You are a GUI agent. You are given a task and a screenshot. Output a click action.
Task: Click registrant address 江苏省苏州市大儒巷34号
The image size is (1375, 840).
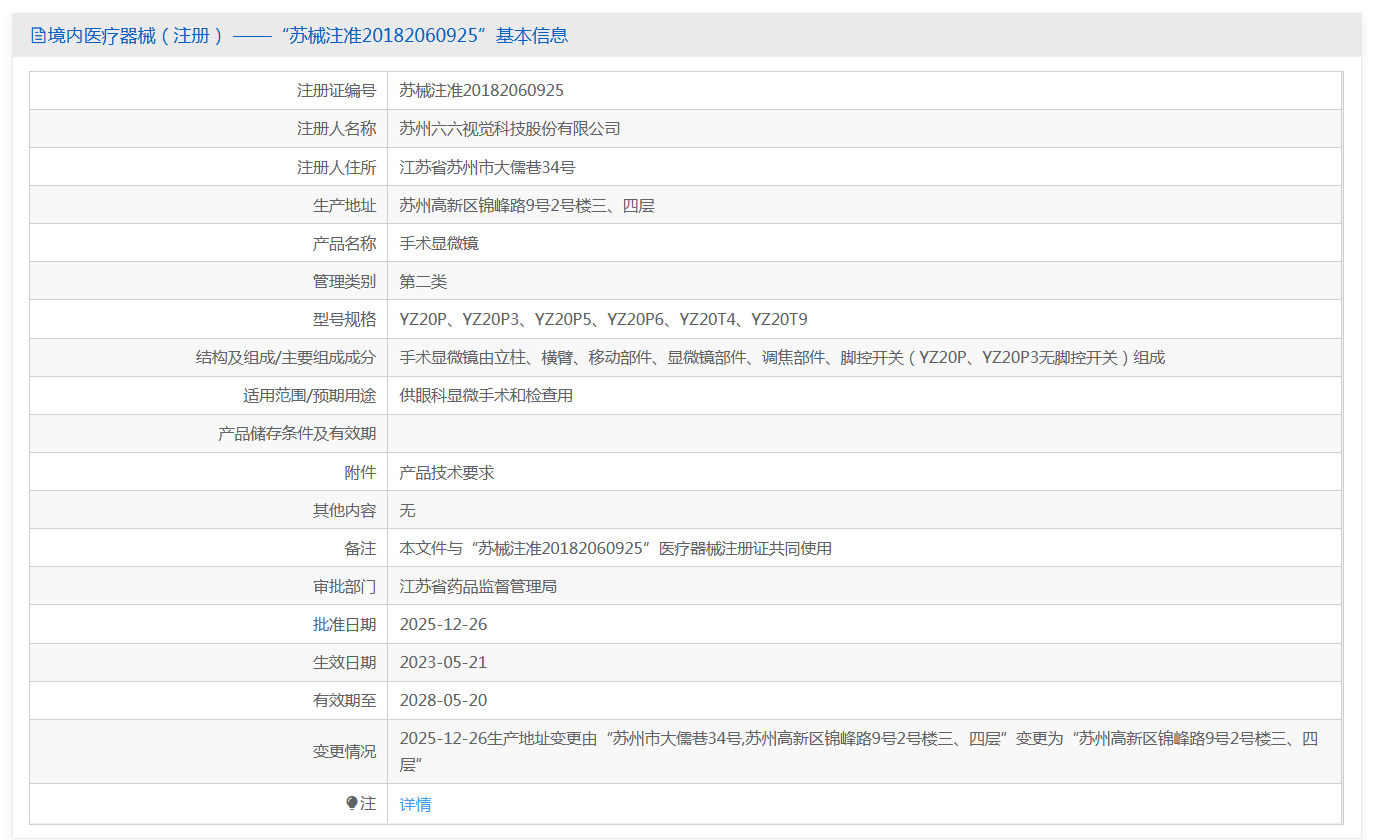tap(487, 166)
